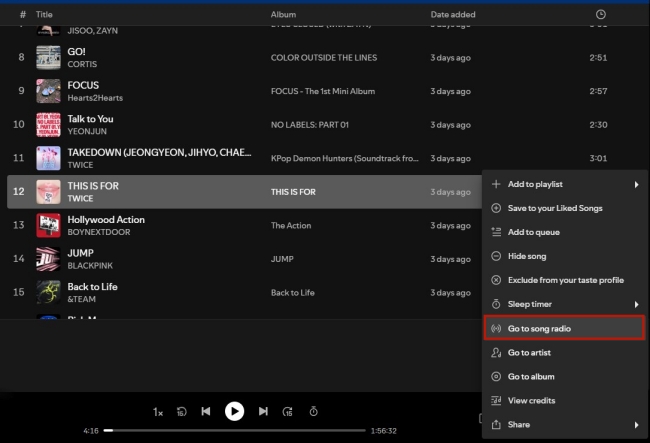The height and width of the screenshot is (443, 650).
Task: Click the plus icon beside Add to playlist
Action: click(x=496, y=184)
